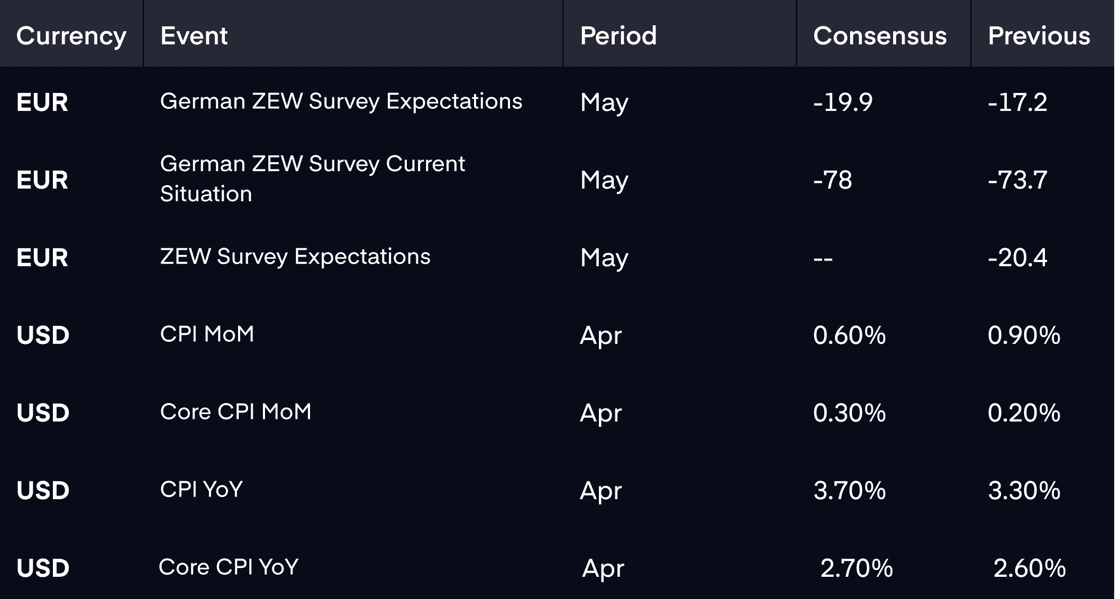Sort by the Consensus column header
The height and width of the screenshot is (599, 1120).
(879, 36)
